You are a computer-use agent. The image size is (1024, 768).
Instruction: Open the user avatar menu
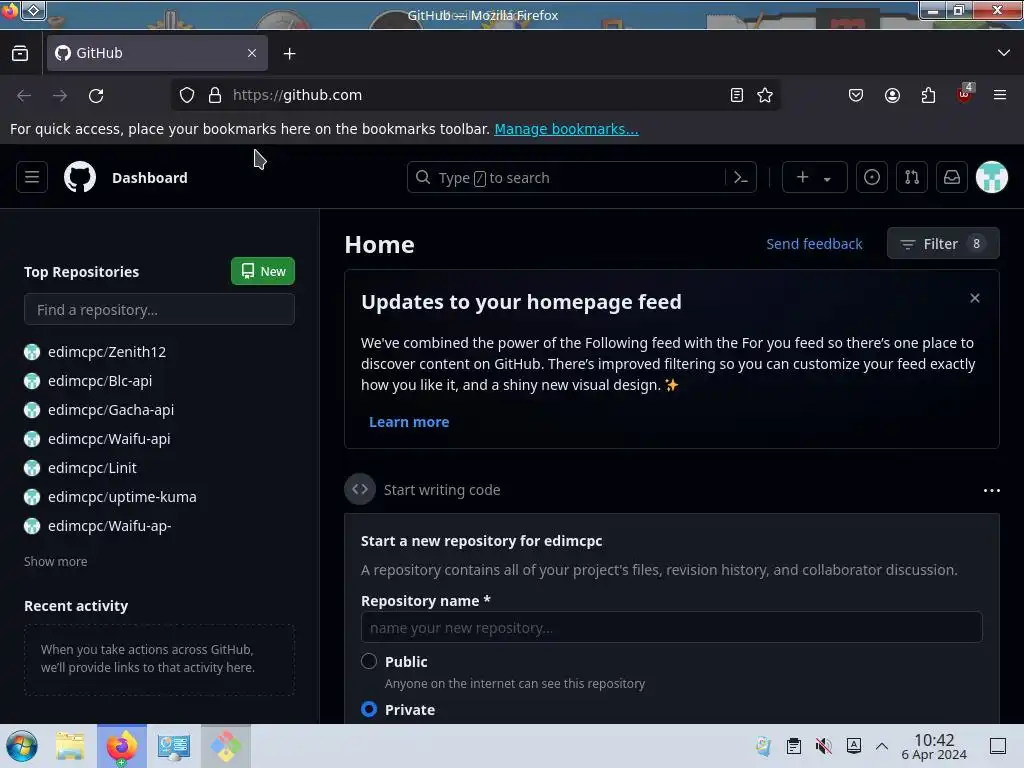991,177
